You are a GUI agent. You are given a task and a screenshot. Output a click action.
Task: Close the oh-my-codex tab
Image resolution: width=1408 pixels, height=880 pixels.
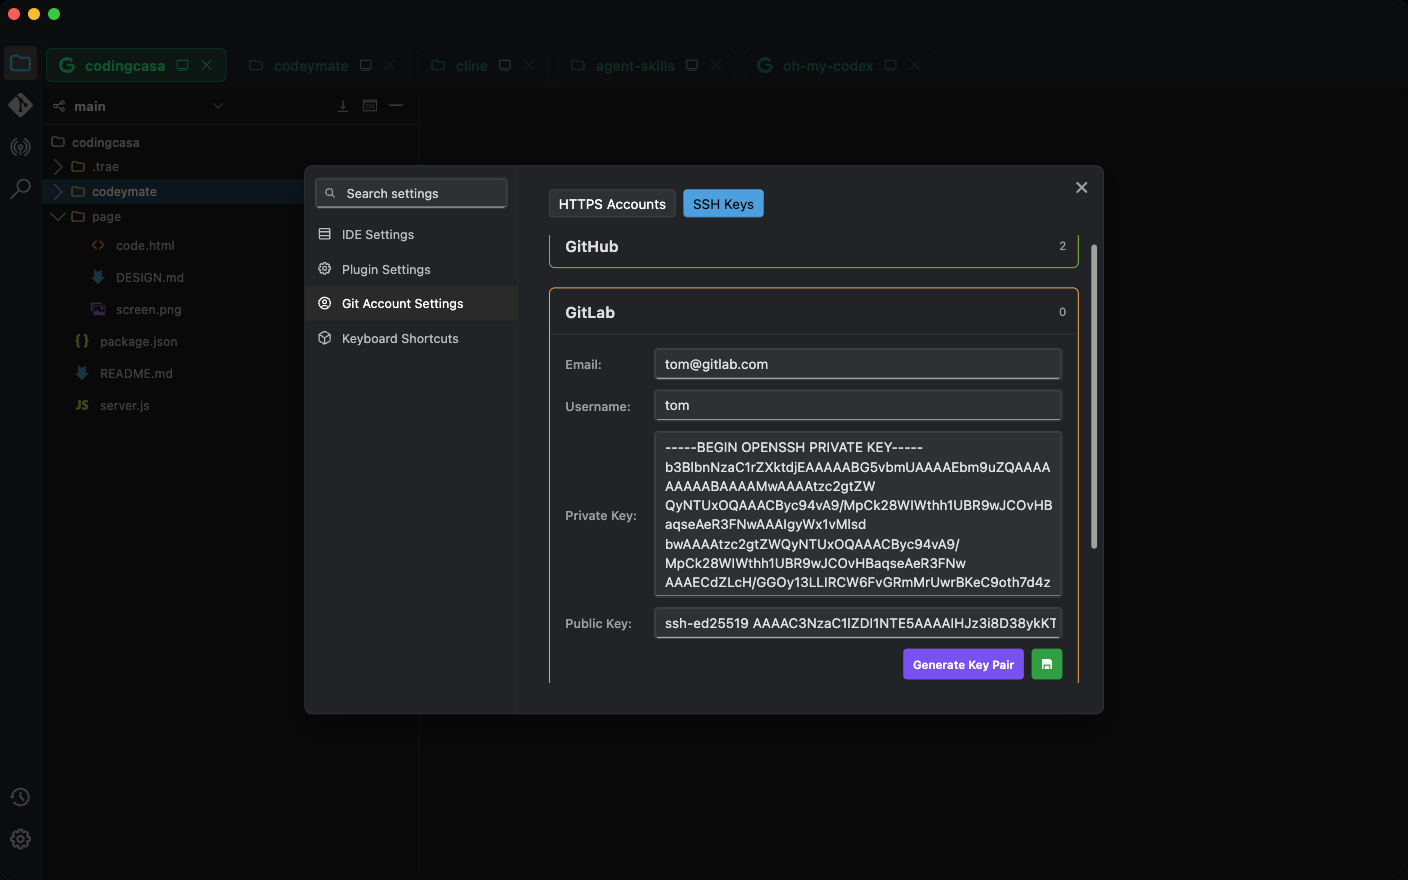coord(915,65)
